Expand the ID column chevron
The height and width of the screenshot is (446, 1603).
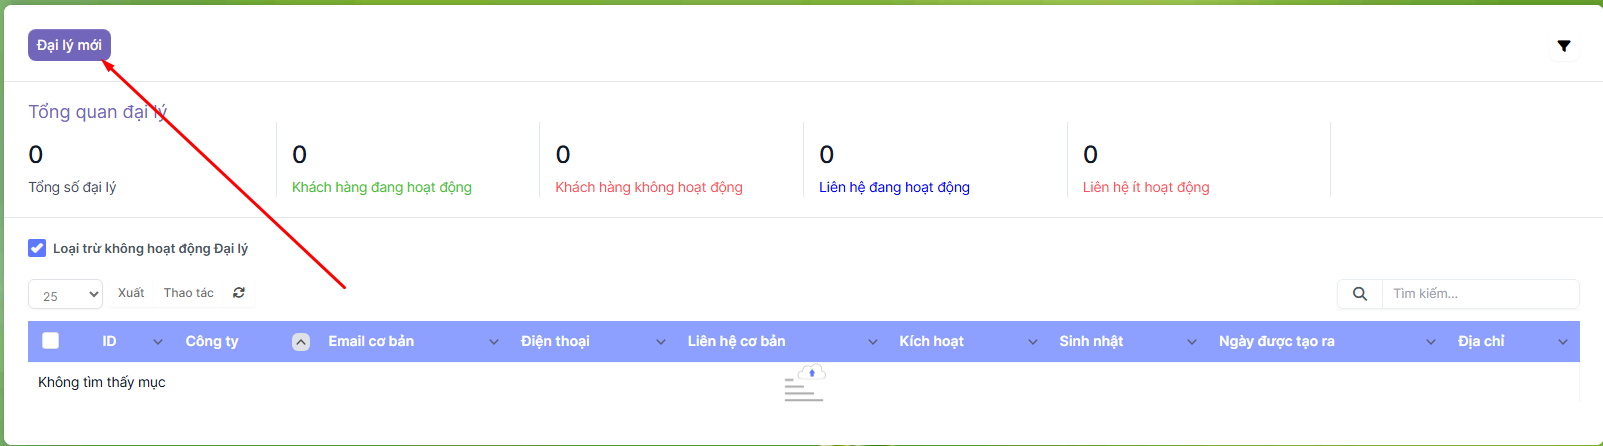click(158, 342)
